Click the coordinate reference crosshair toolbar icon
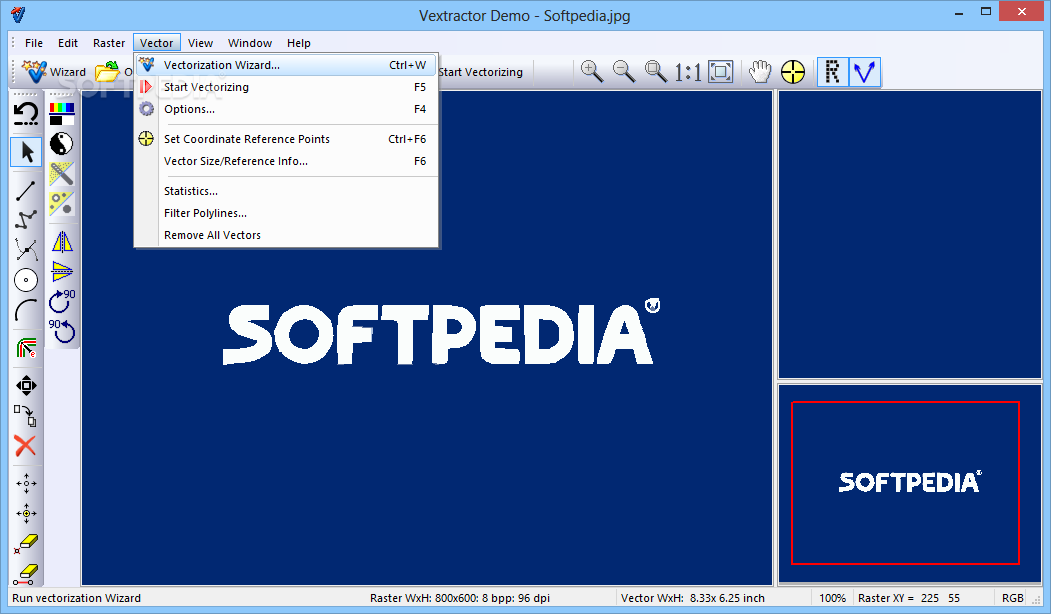This screenshot has height=614, width=1051. [x=792, y=72]
